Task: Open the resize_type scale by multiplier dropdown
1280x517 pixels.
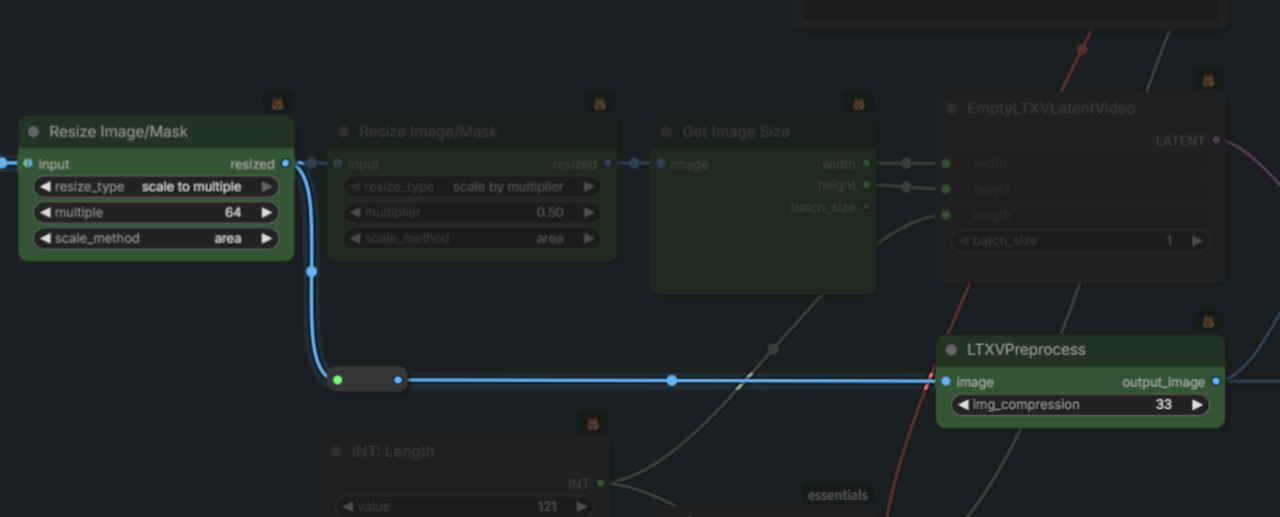Action: (x=472, y=187)
